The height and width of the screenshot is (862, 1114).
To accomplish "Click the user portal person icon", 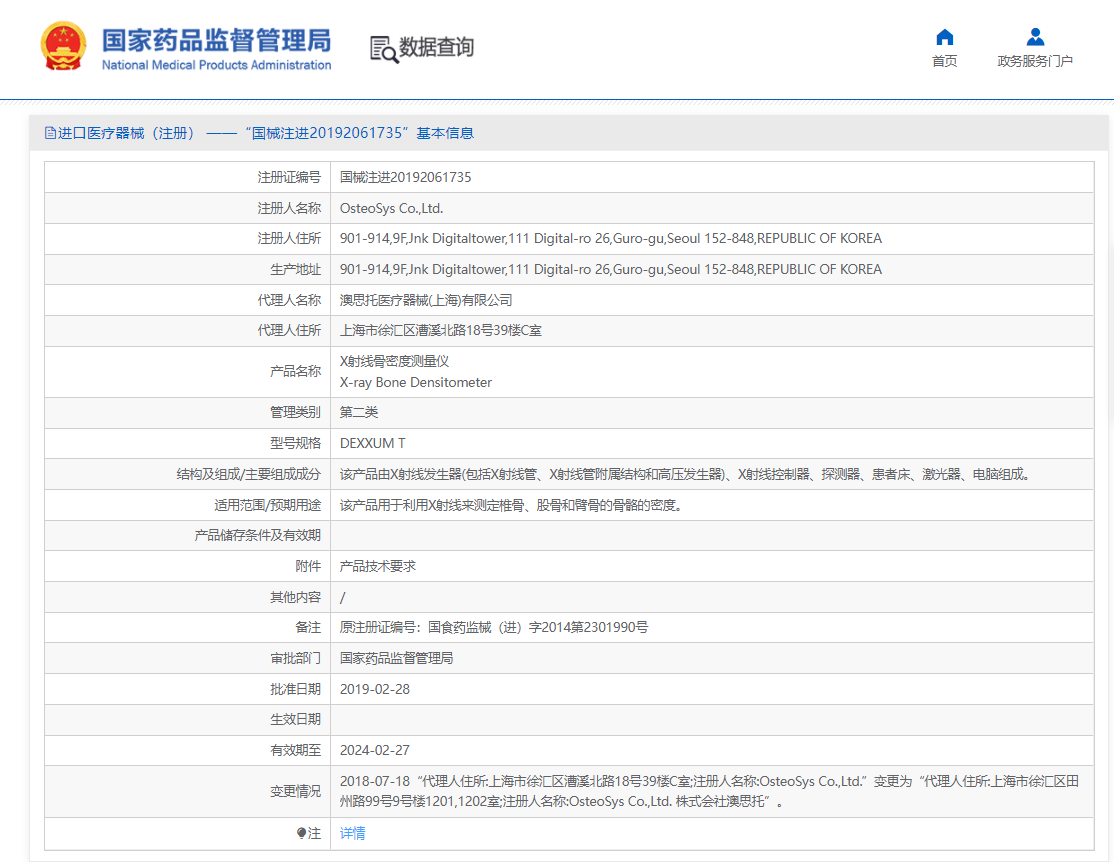I will 1035,37.
